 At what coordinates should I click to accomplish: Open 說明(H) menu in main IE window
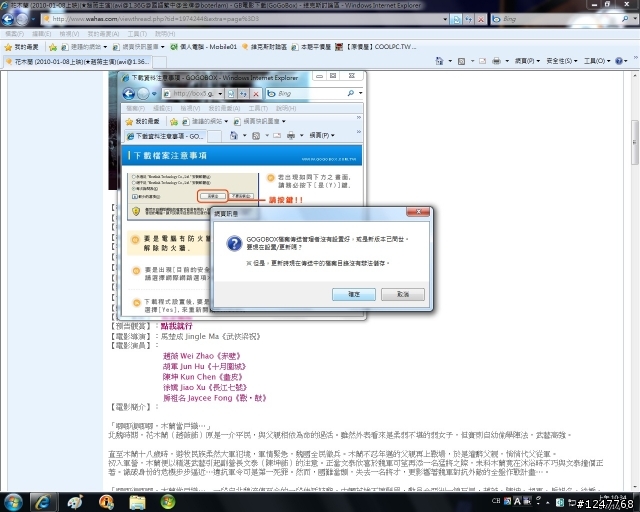click(165, 34)
